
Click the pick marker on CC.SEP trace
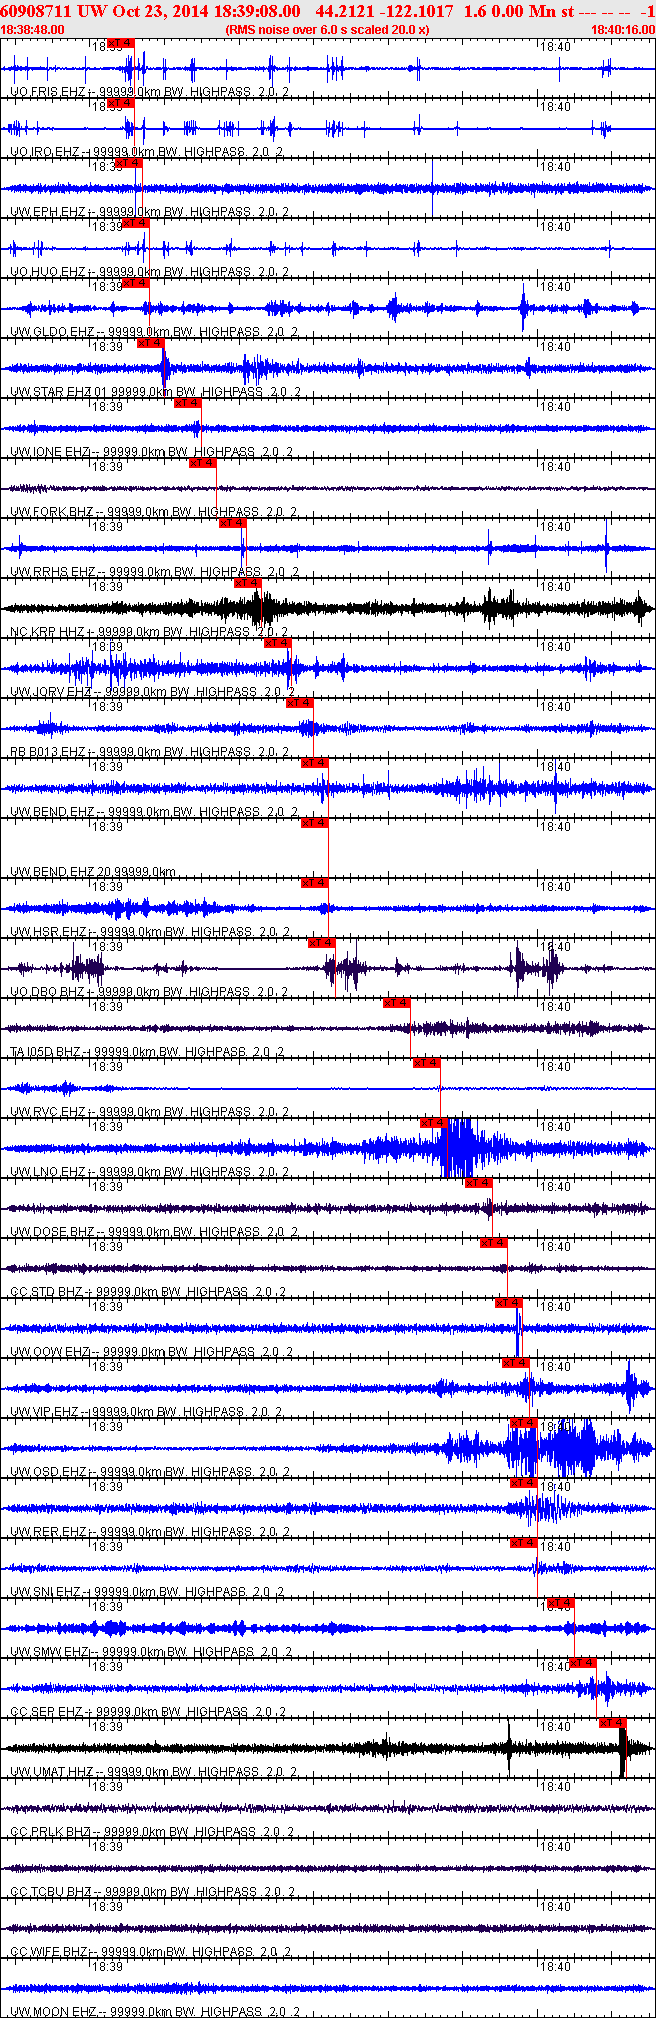tap(583, 1663)
